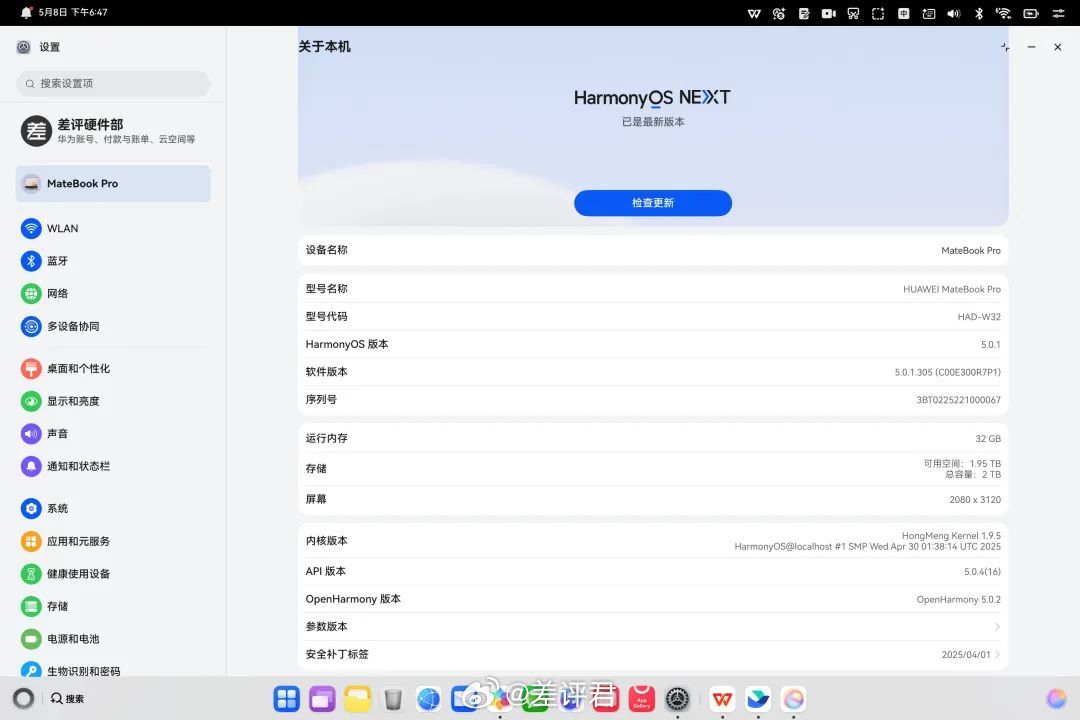Open the 蓝牙 Bluetooth settings
Screen dimensions: 1080x720
coord(114,260)
